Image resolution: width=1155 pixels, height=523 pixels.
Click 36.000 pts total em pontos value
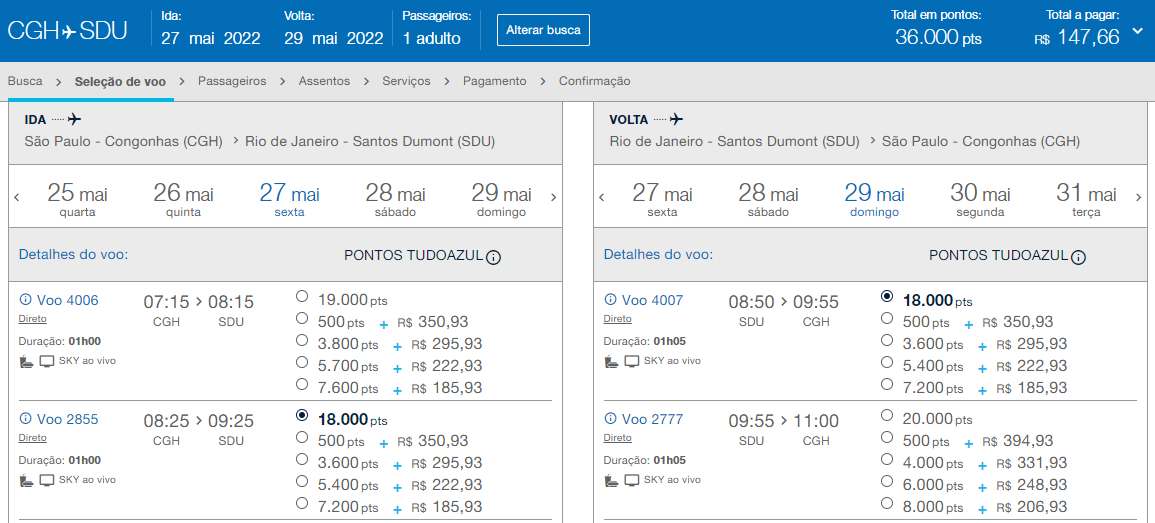pyautogui.click(x=938, y=38)
